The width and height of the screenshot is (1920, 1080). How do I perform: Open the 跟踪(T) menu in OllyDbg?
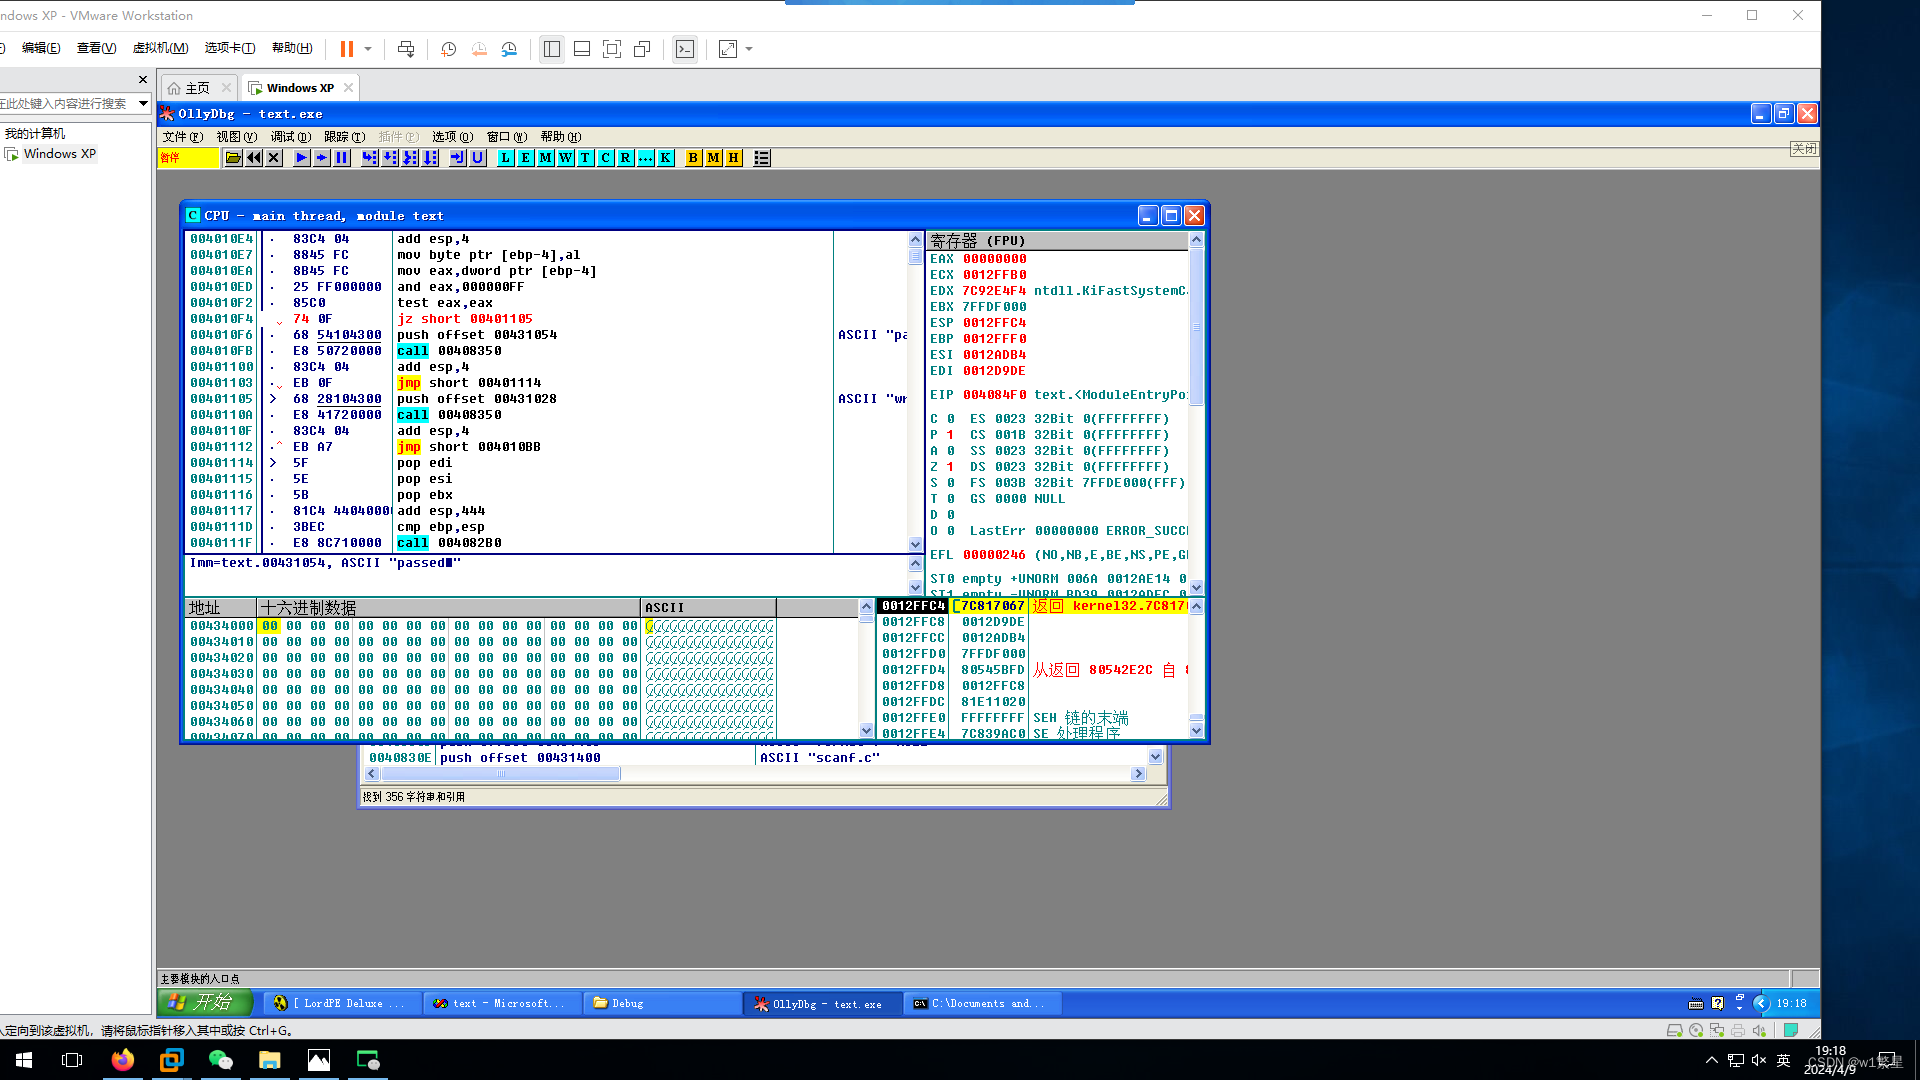pos(345,137)
